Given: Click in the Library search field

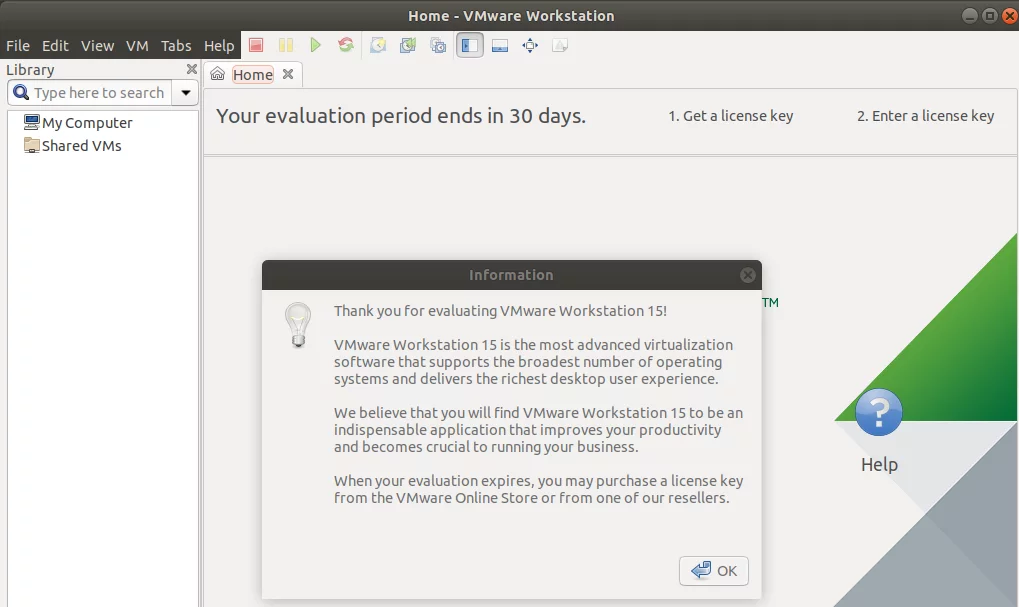Looking at the screenshot, I should [98, 93].
